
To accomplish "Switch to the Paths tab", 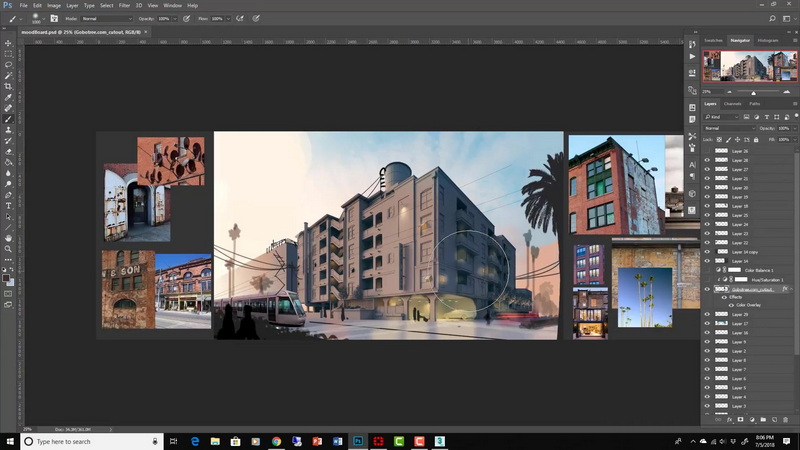I will (755, 104).
